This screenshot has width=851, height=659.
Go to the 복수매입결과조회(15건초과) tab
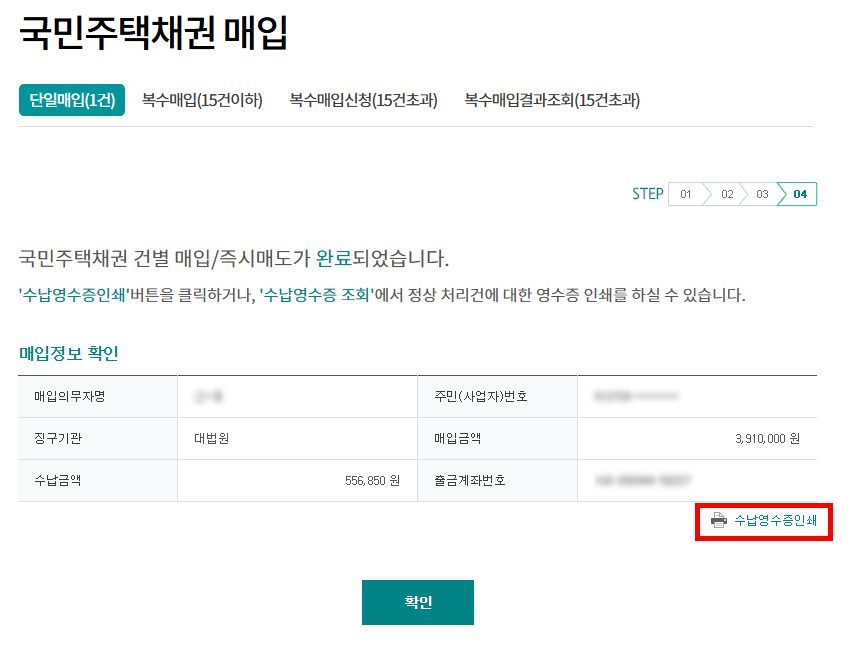(552, 100)
